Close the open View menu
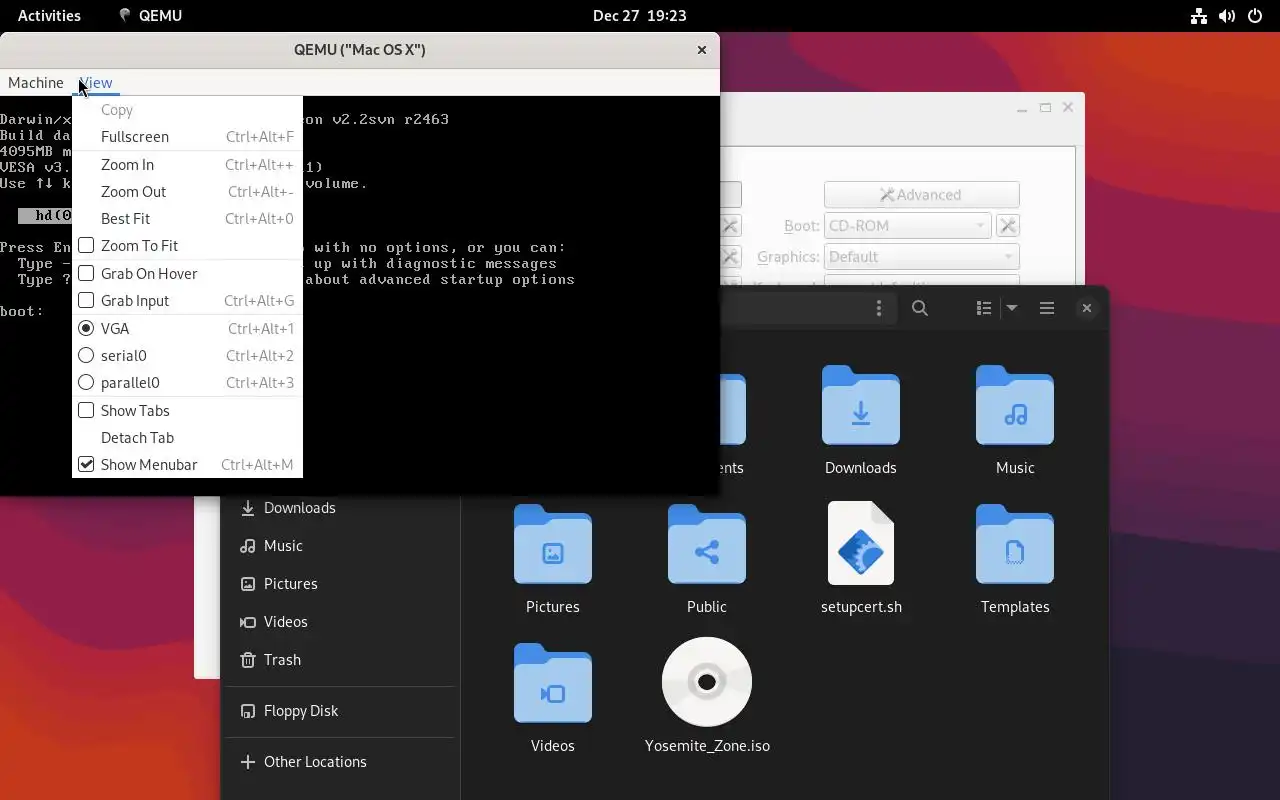The image size is (1280, 800). click(x=96, y=83)
